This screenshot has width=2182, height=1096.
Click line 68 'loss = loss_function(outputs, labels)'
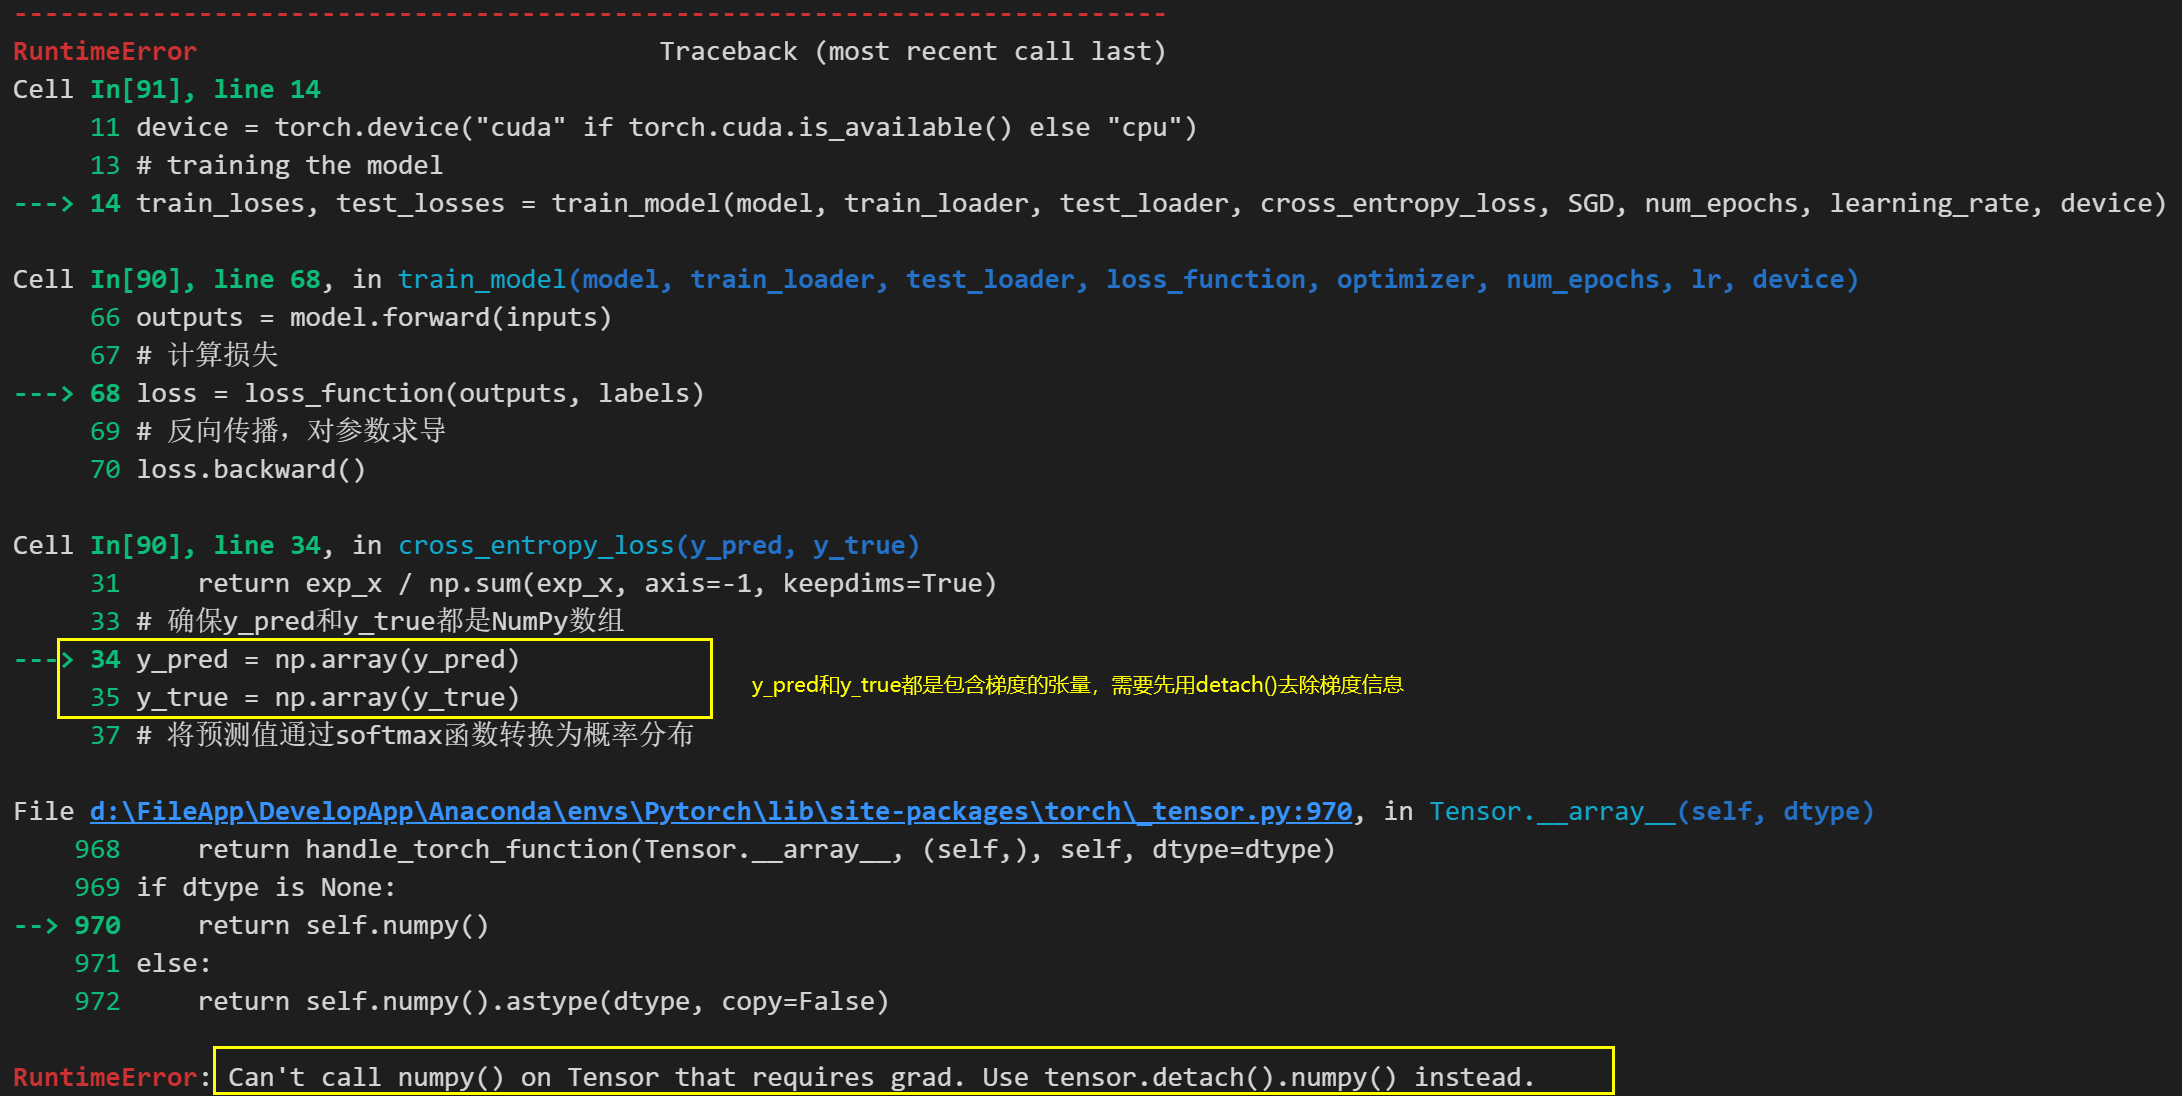click(x=420, y=394)
